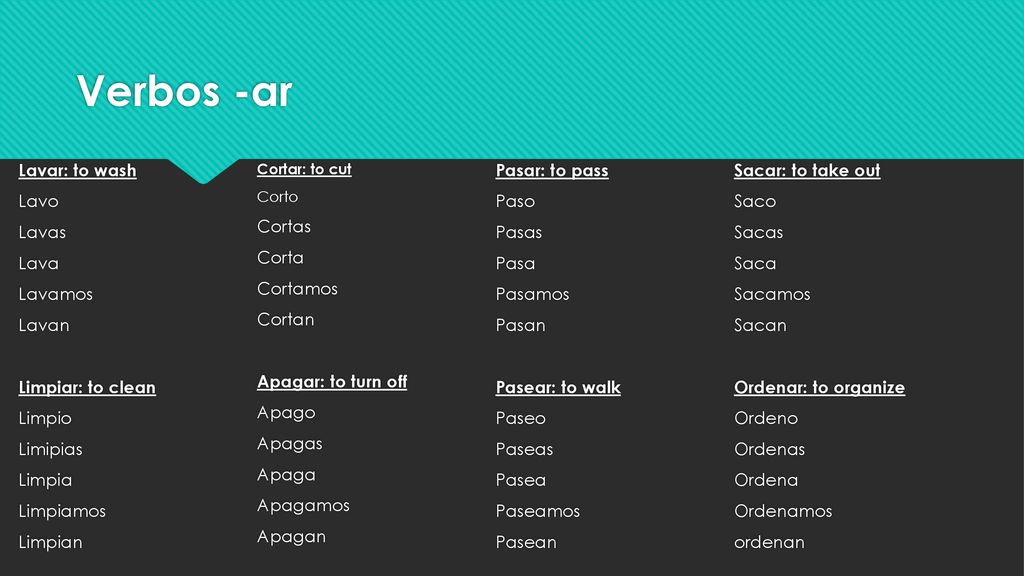This screenshot has width=1024, height=576.
Task: Select the word 'Apagamos'
Action: (x=303, y=506)
